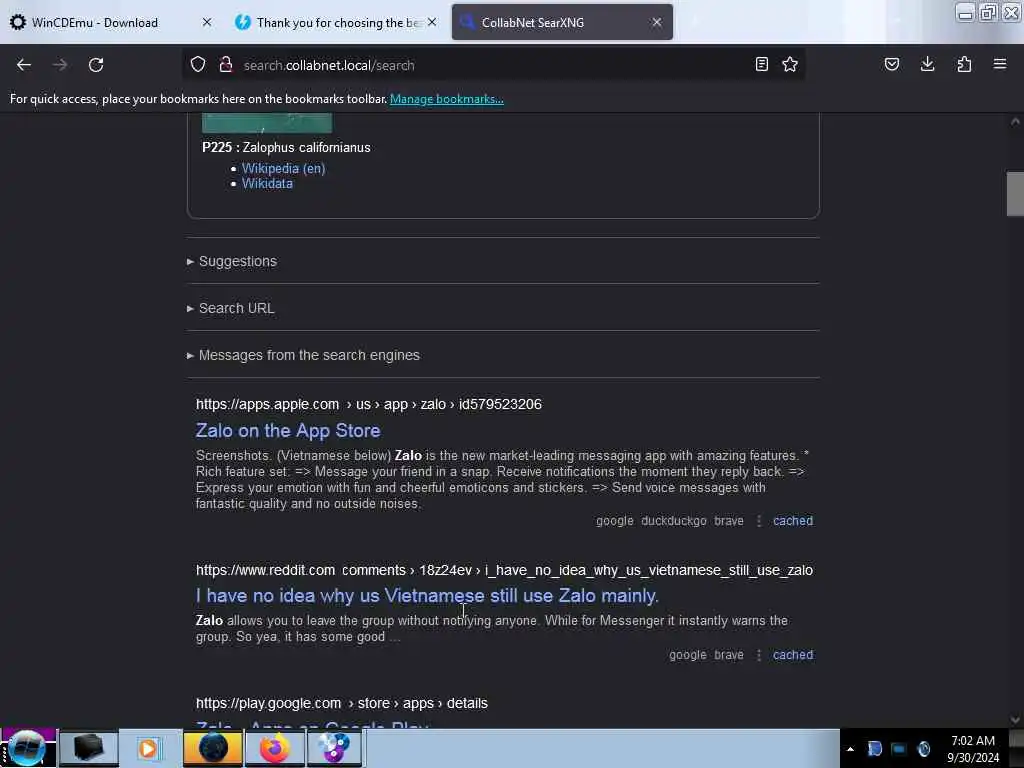This screenshot has height=768, width=1024.
Task: Close the CollabNet SearXNG tab
Action: coord(657,22)
